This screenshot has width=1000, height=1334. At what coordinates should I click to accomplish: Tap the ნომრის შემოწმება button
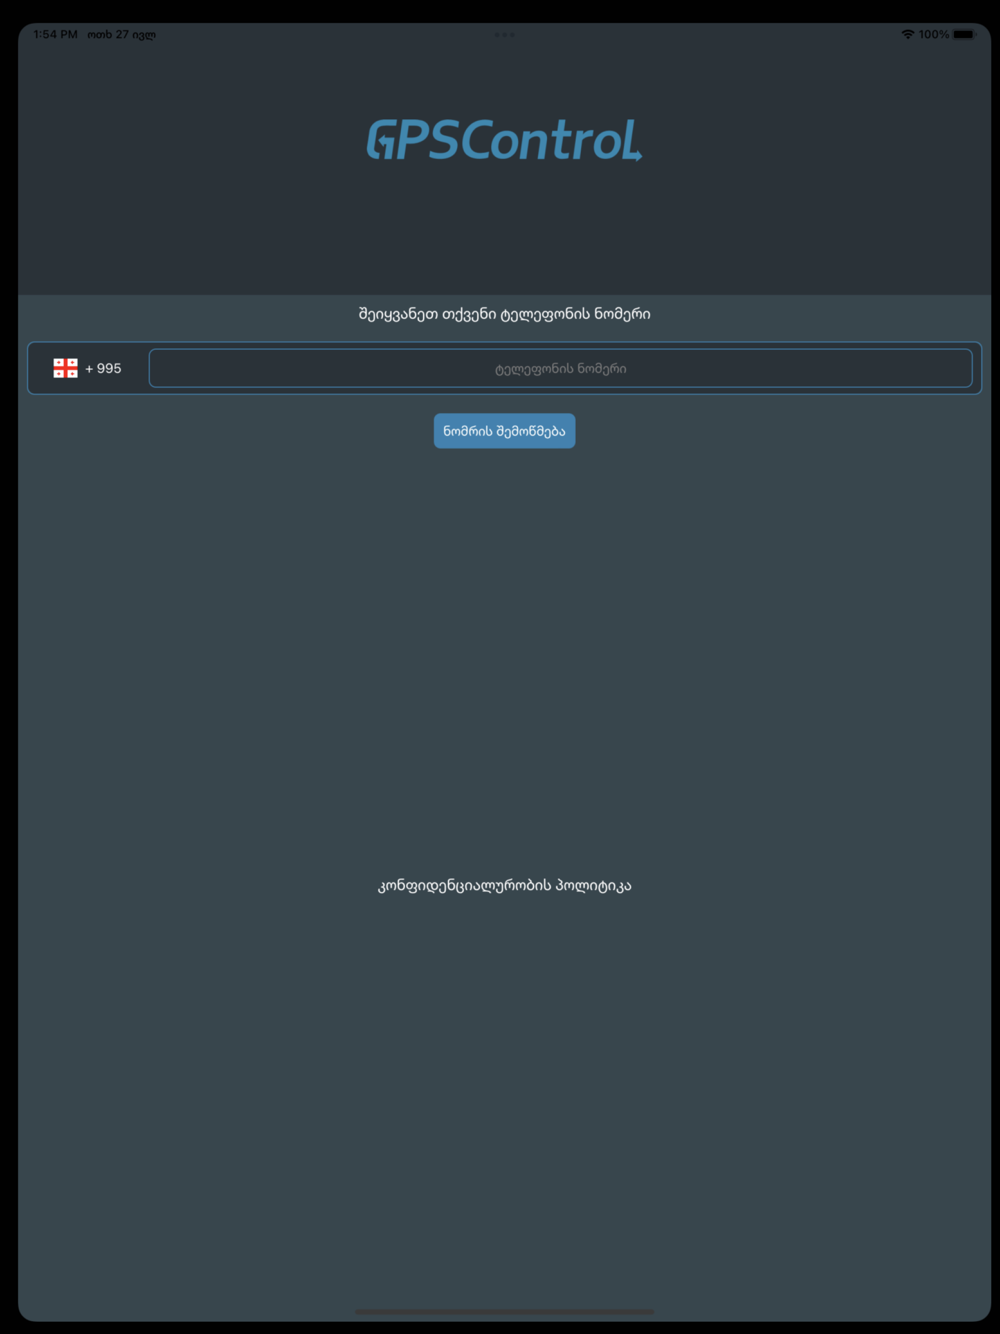click(x=504, y=431)
